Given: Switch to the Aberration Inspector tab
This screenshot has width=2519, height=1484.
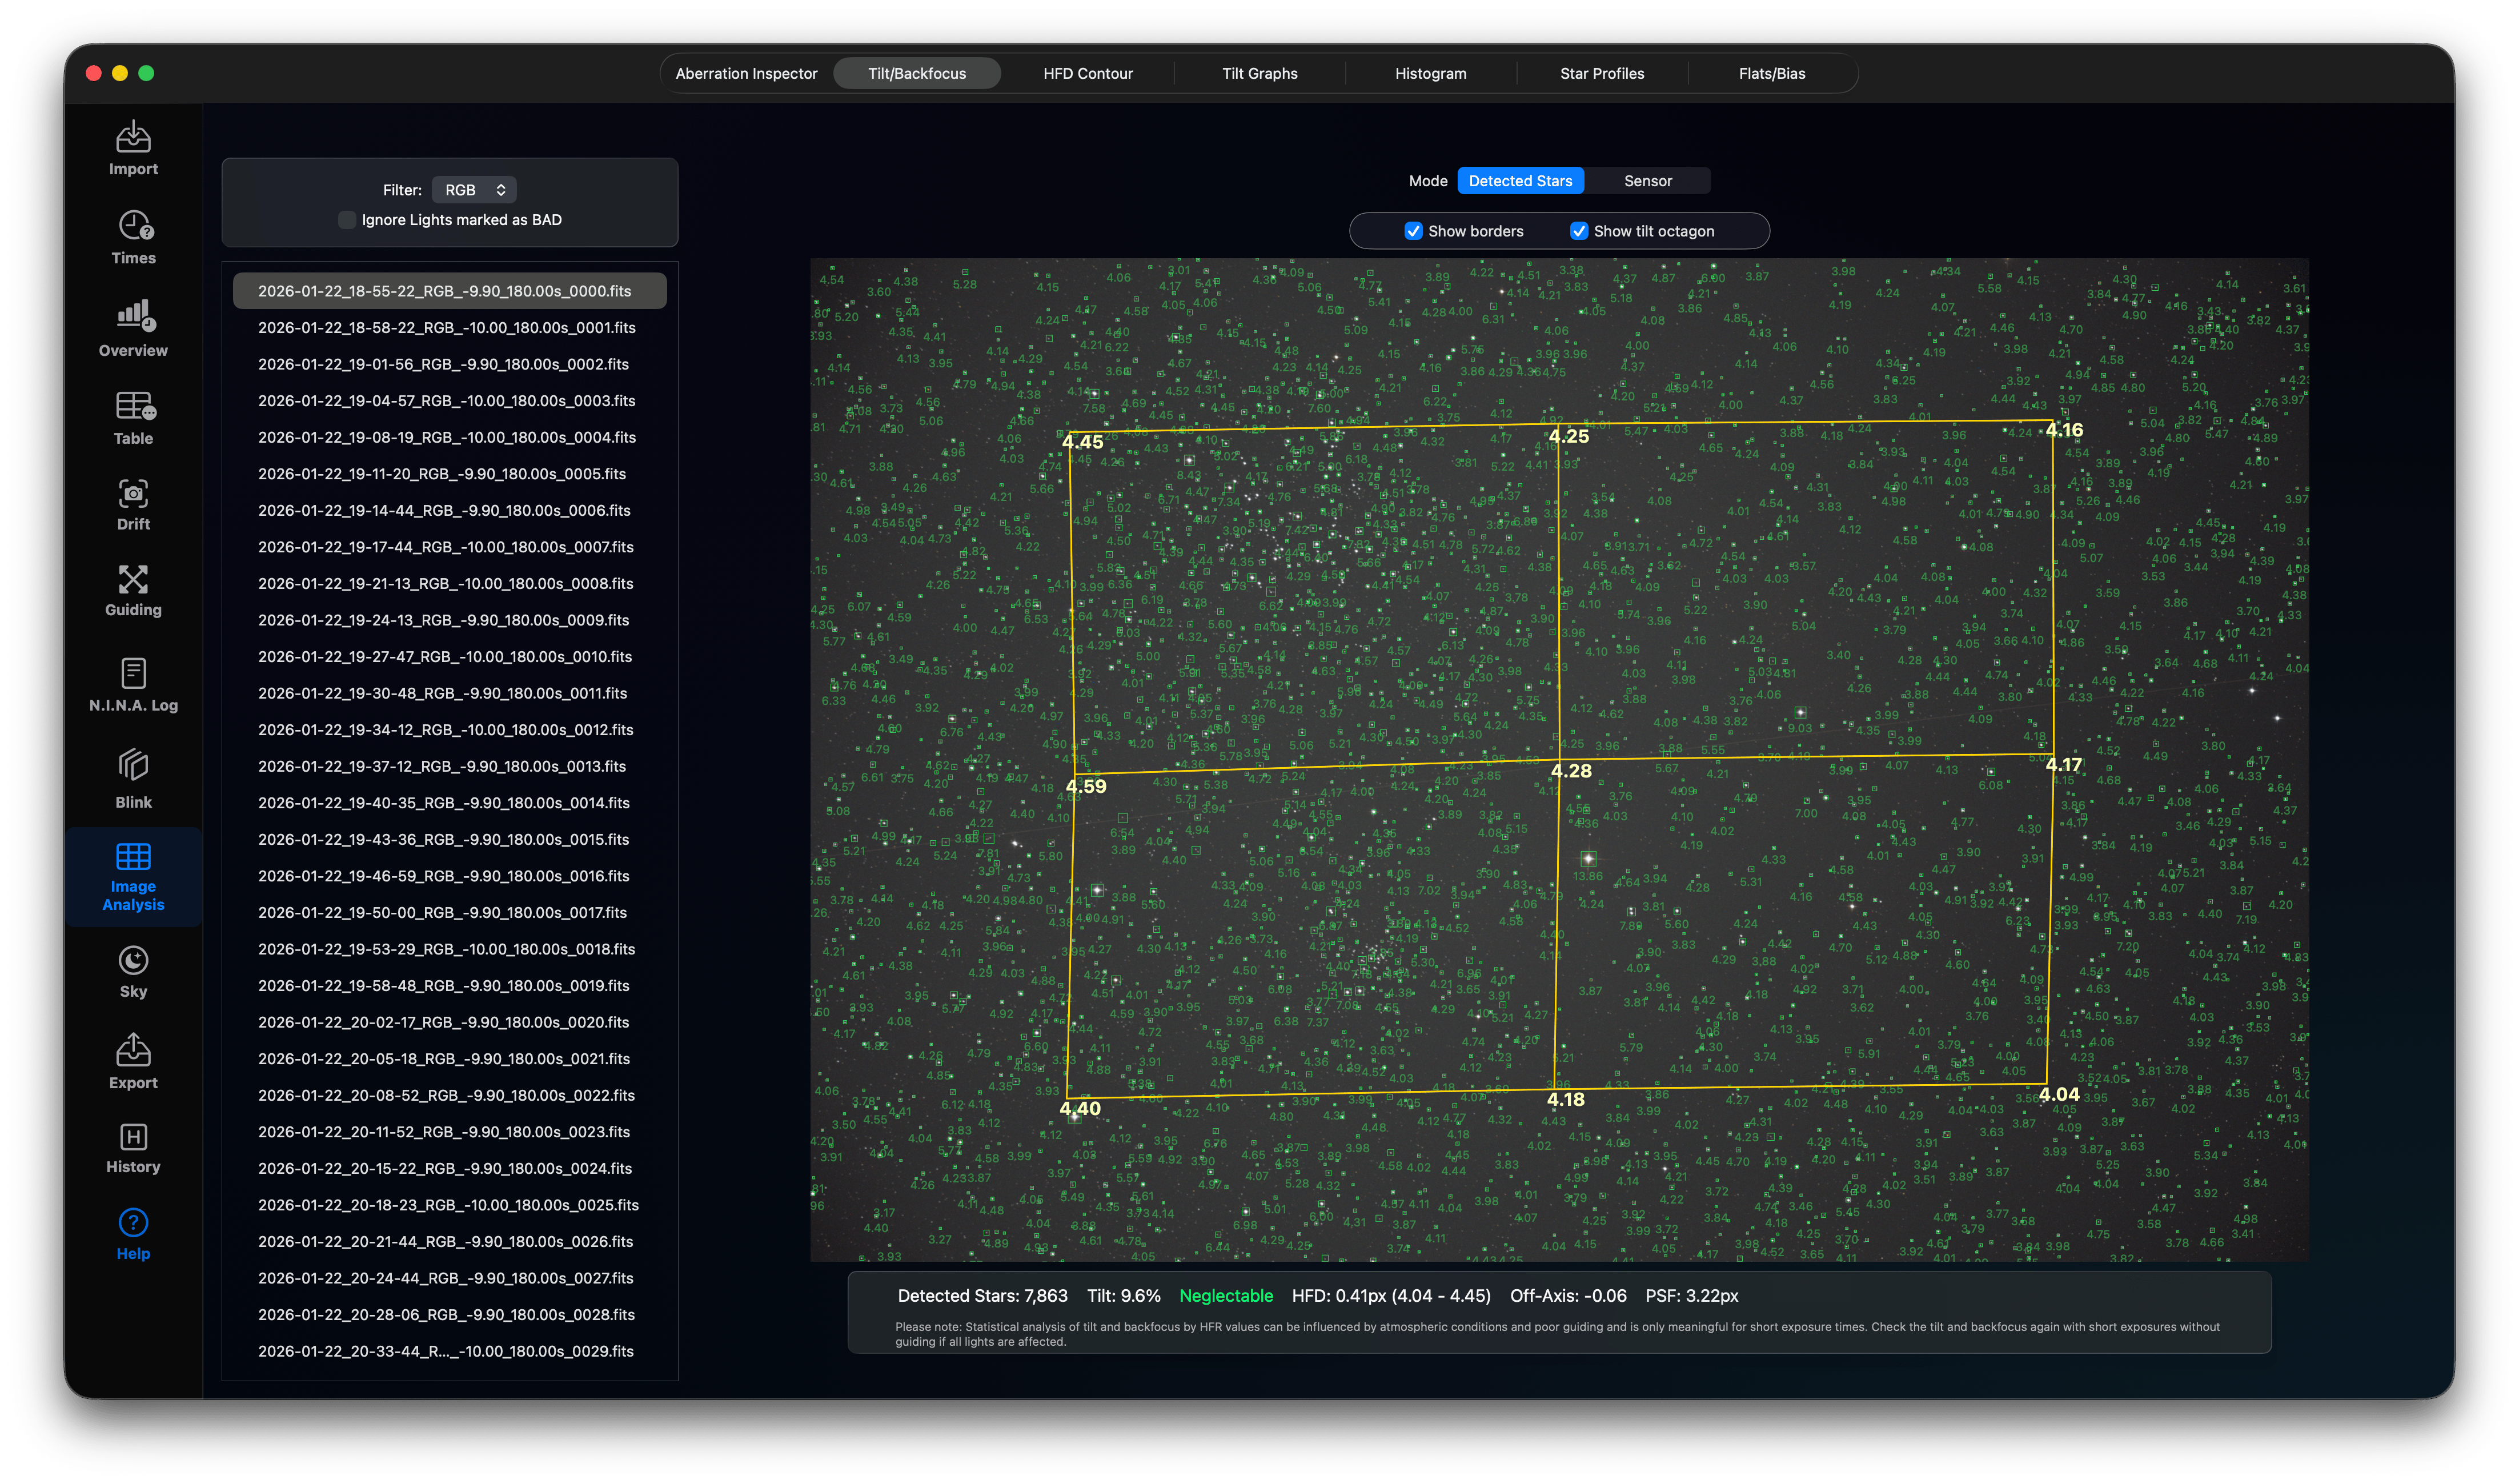Looking at the screenshot, I should 746,73.
